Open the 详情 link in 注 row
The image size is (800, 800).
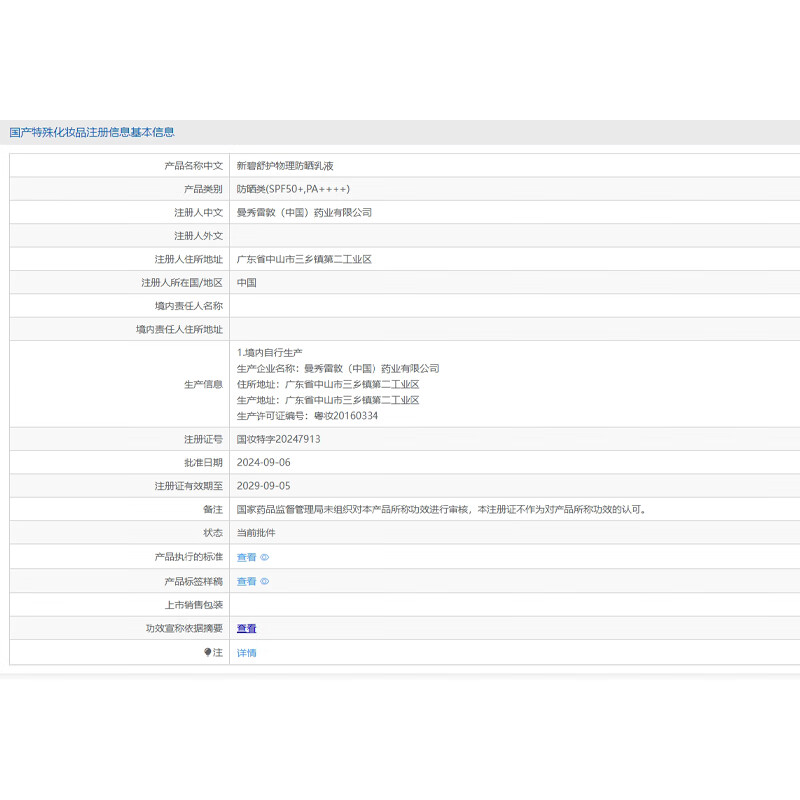[246, 652]
